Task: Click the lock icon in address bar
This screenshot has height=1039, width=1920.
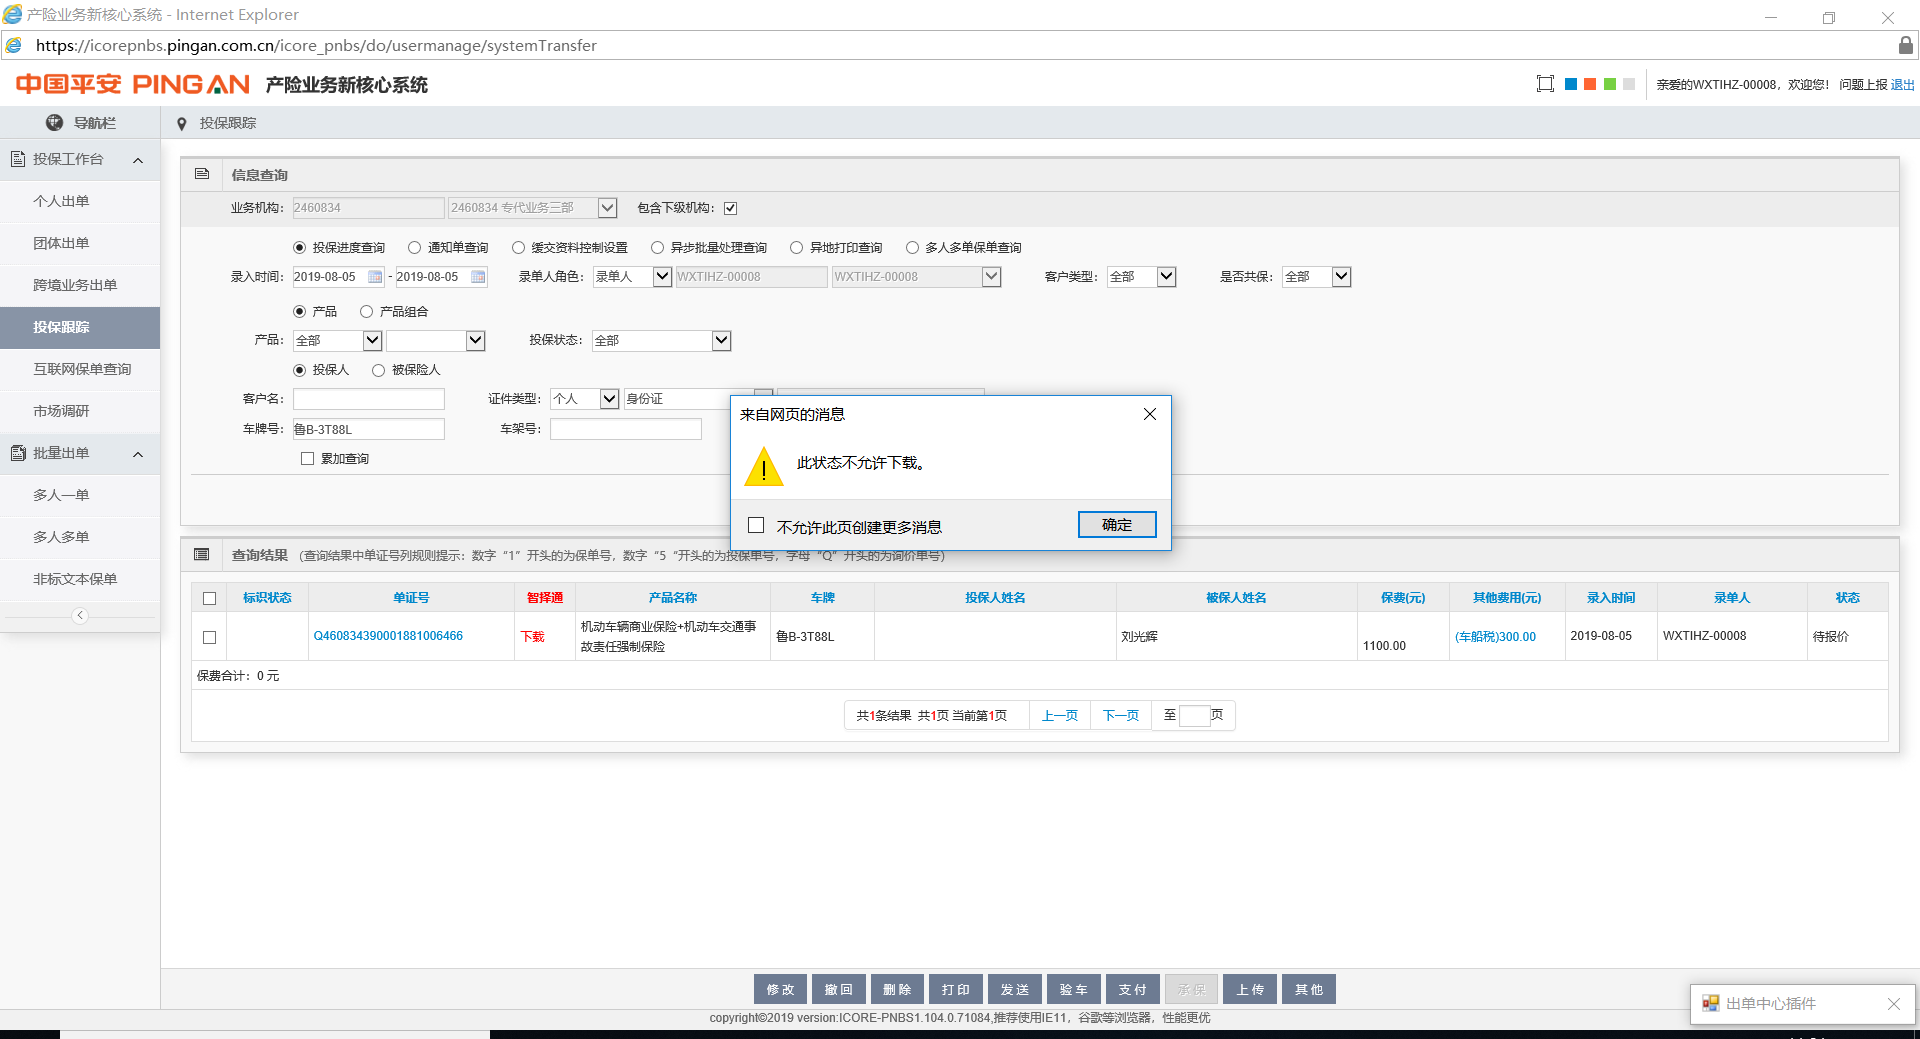Action: 1906,45
